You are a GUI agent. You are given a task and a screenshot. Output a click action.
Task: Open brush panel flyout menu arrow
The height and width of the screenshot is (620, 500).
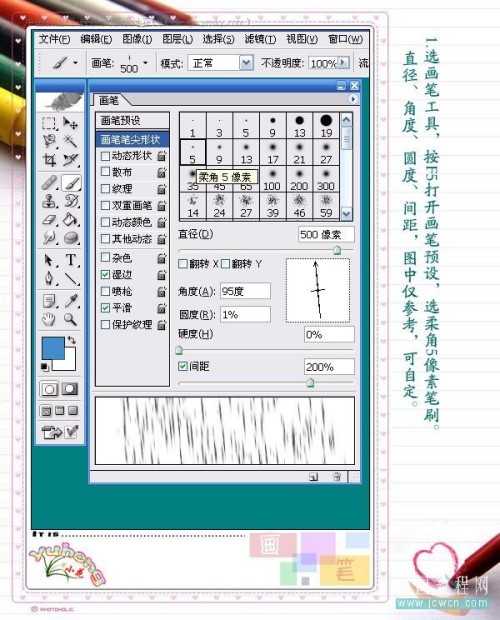coord(354,99)
